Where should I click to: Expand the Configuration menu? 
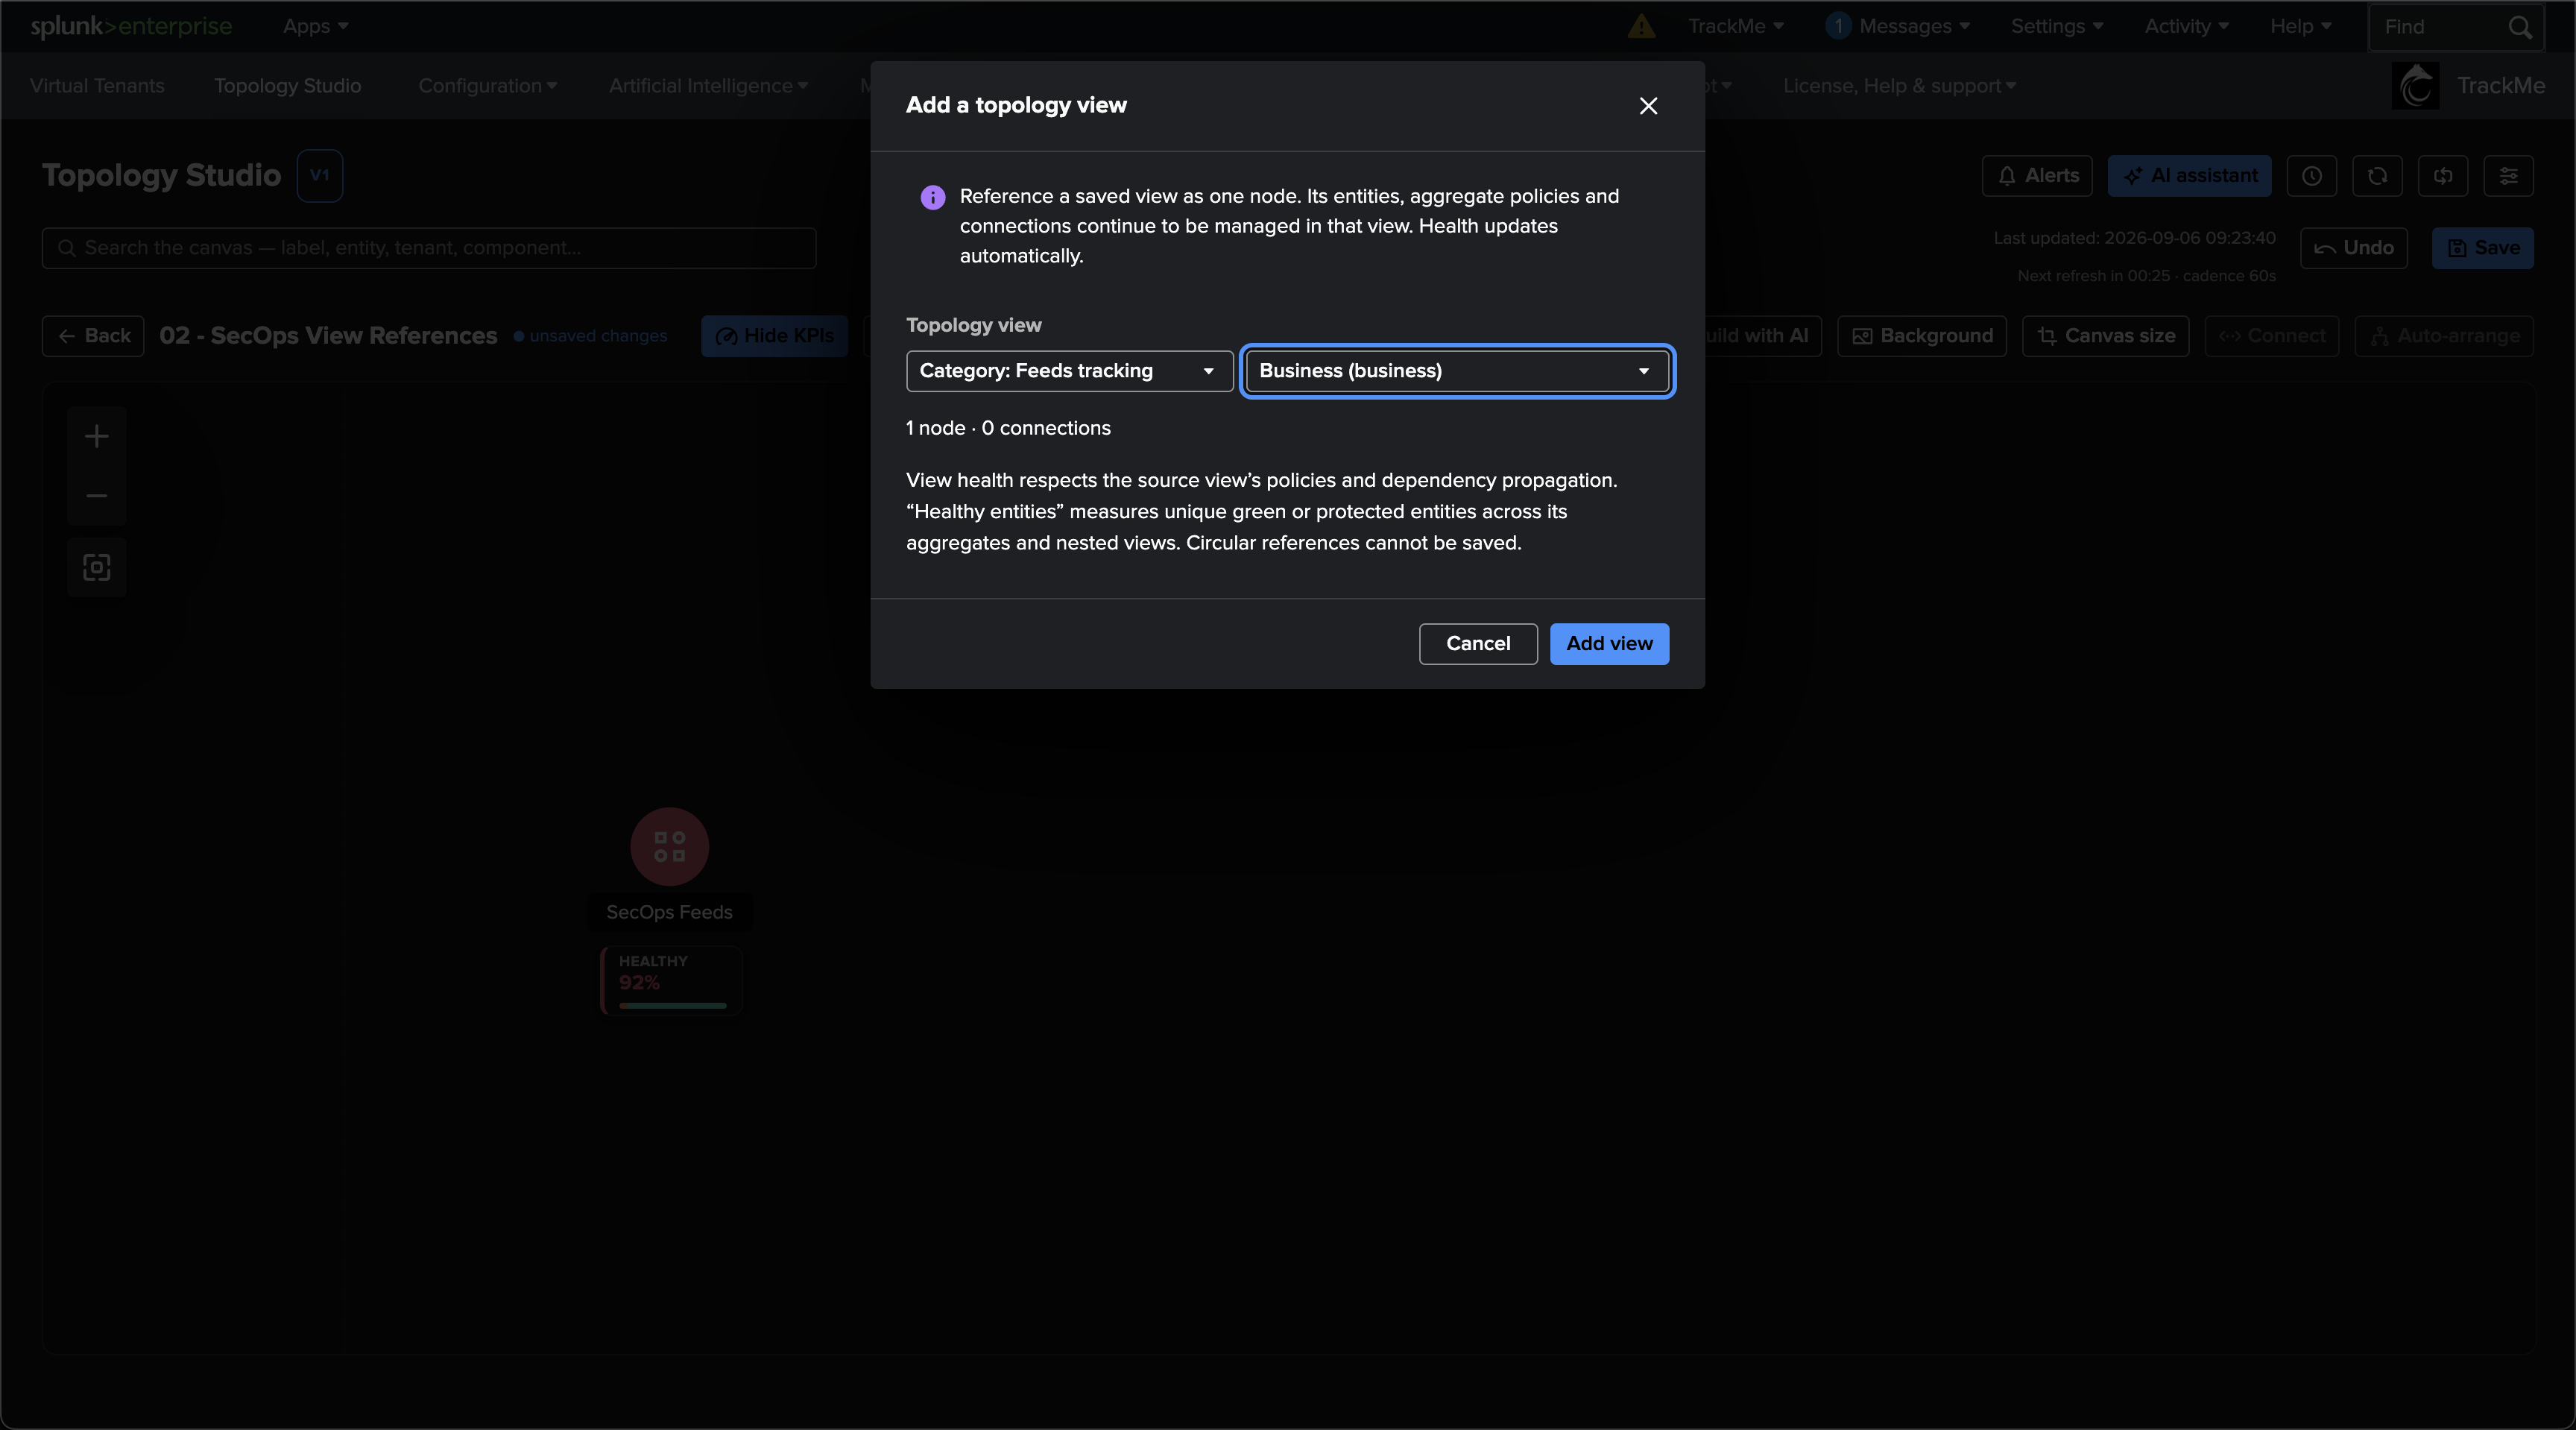click(488, 86)
